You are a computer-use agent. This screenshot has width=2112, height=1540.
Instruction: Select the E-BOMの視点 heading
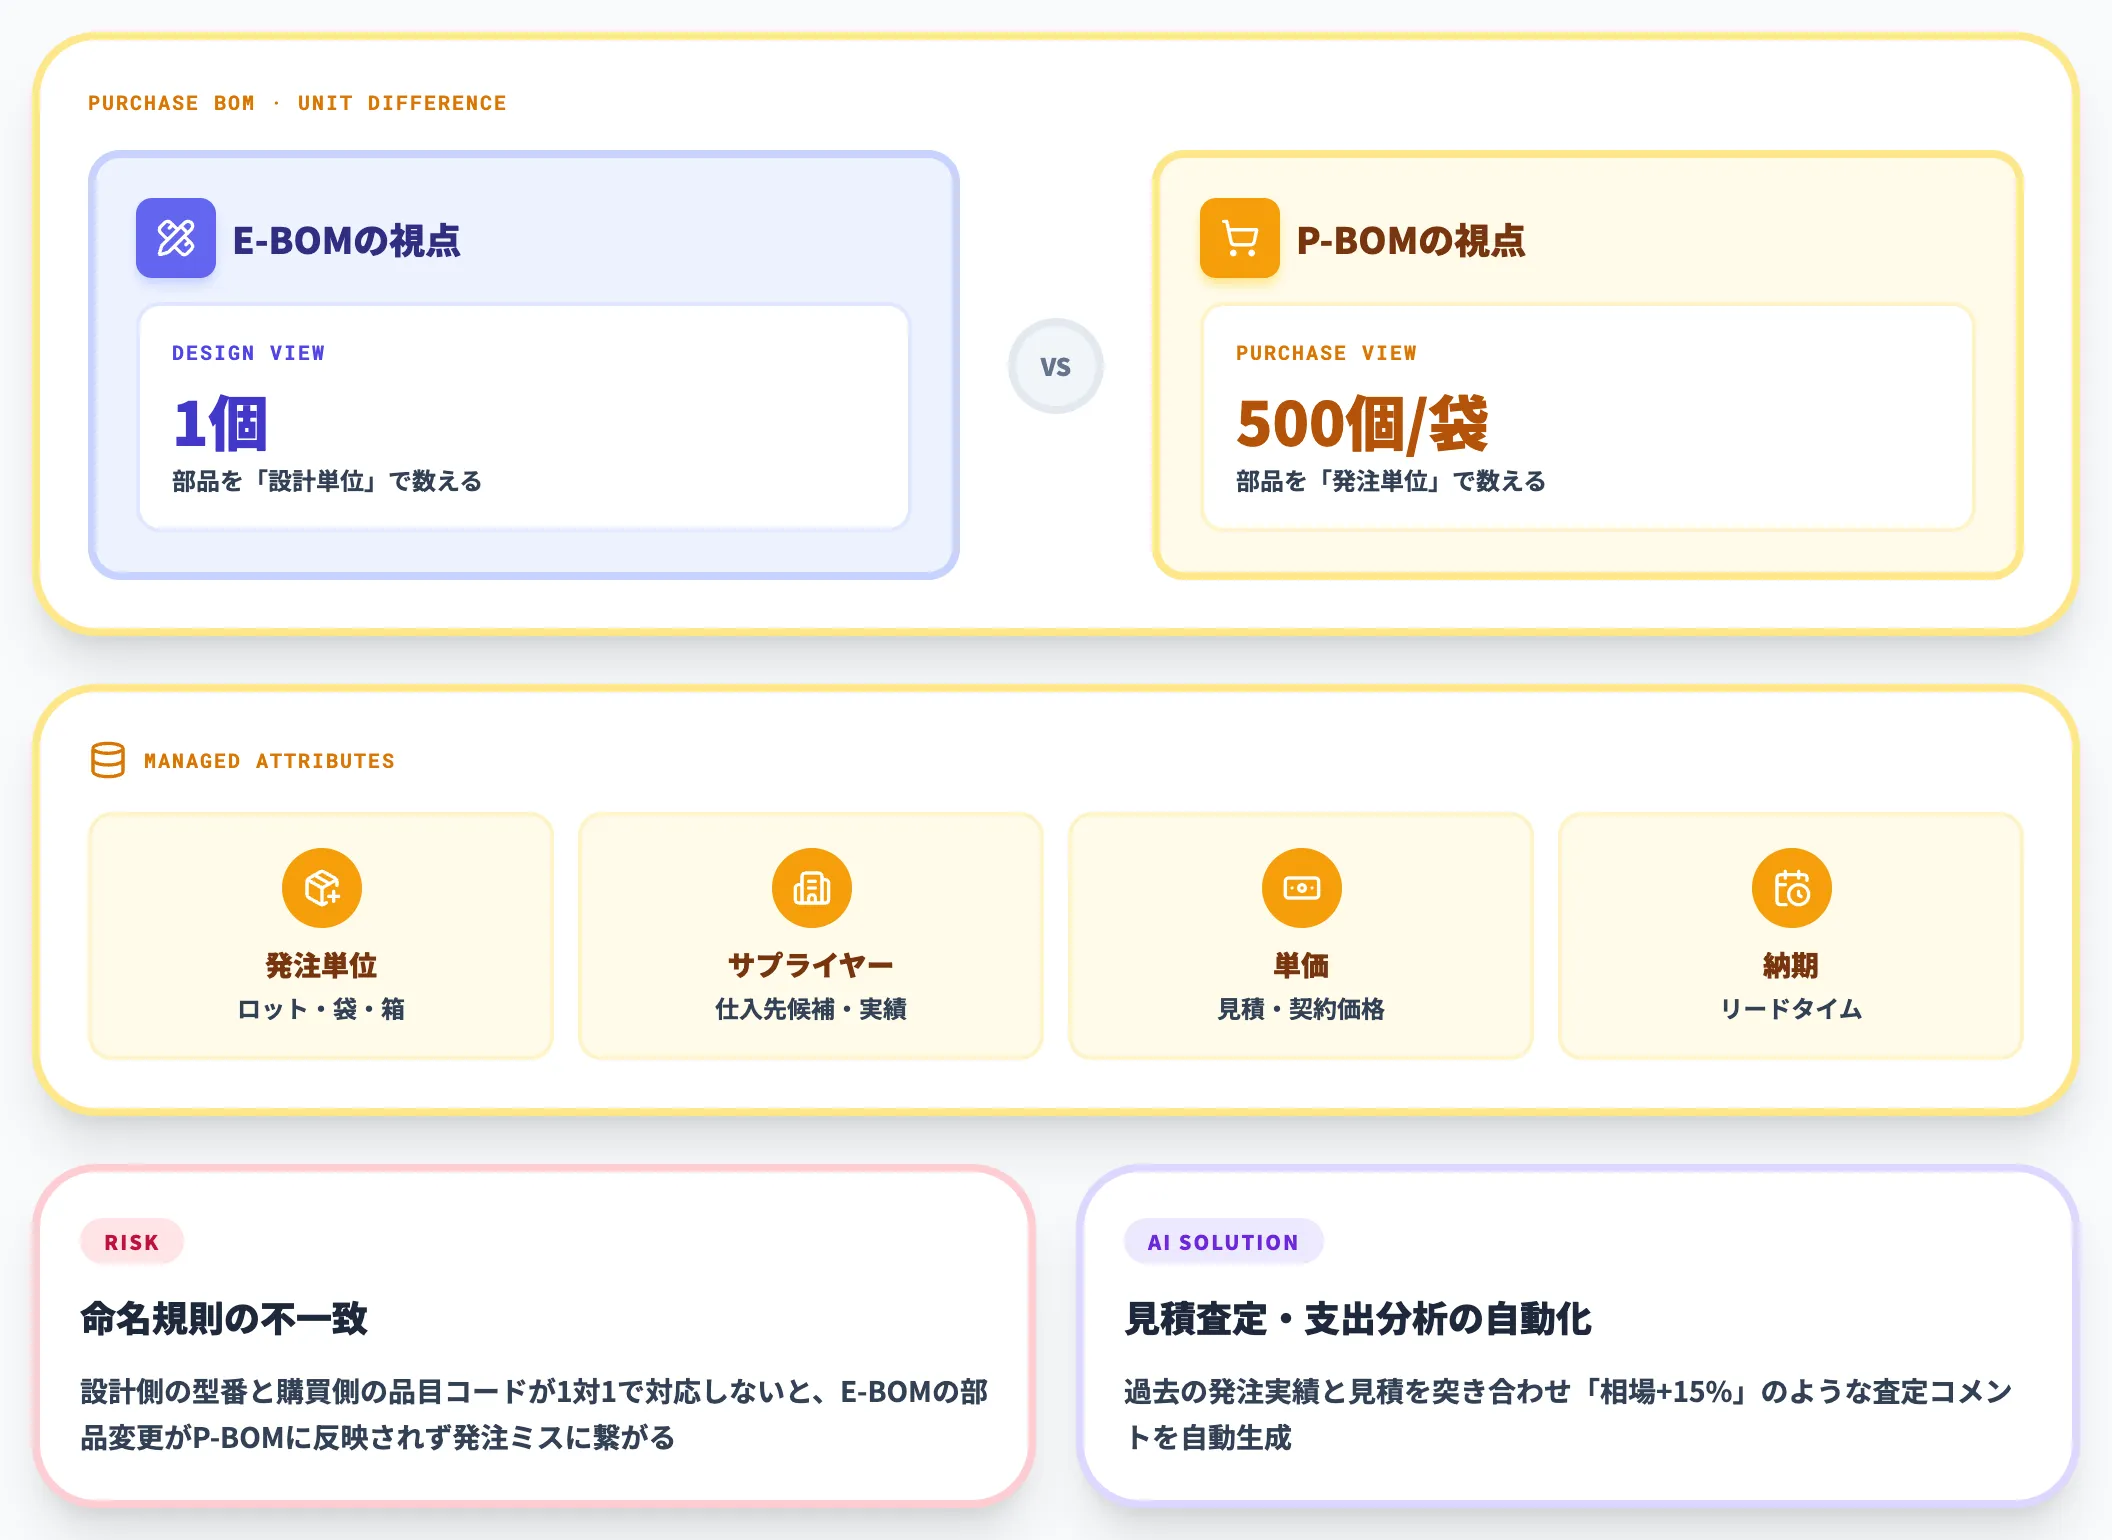(346, 240)
